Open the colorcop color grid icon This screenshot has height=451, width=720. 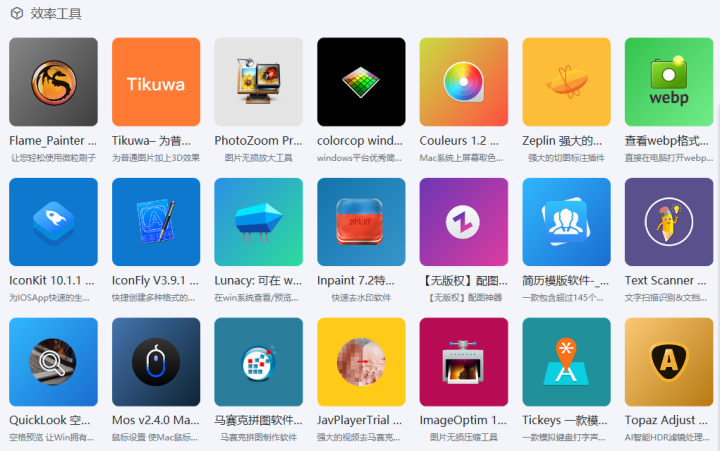click(361, 82)
